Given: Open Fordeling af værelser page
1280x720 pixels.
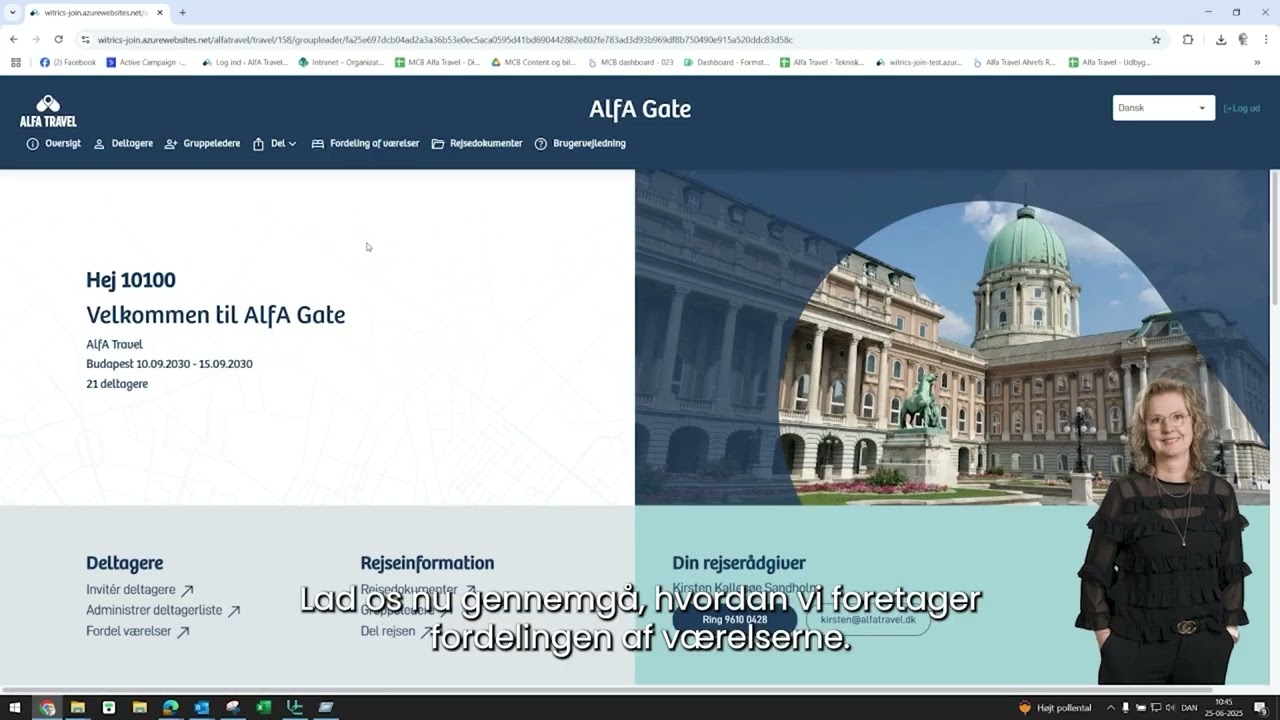Looking at the screenshot, I should [365, 144].
